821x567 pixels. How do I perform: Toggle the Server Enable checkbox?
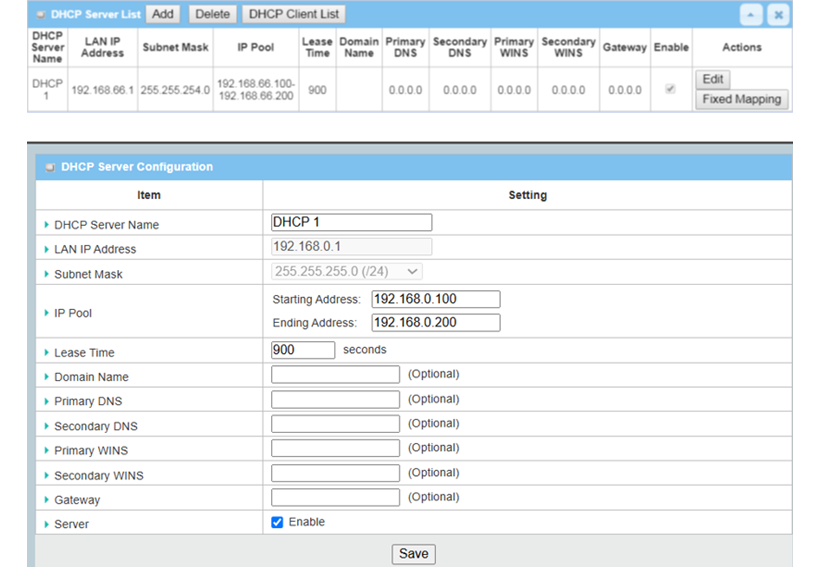(x=277, y=522)
